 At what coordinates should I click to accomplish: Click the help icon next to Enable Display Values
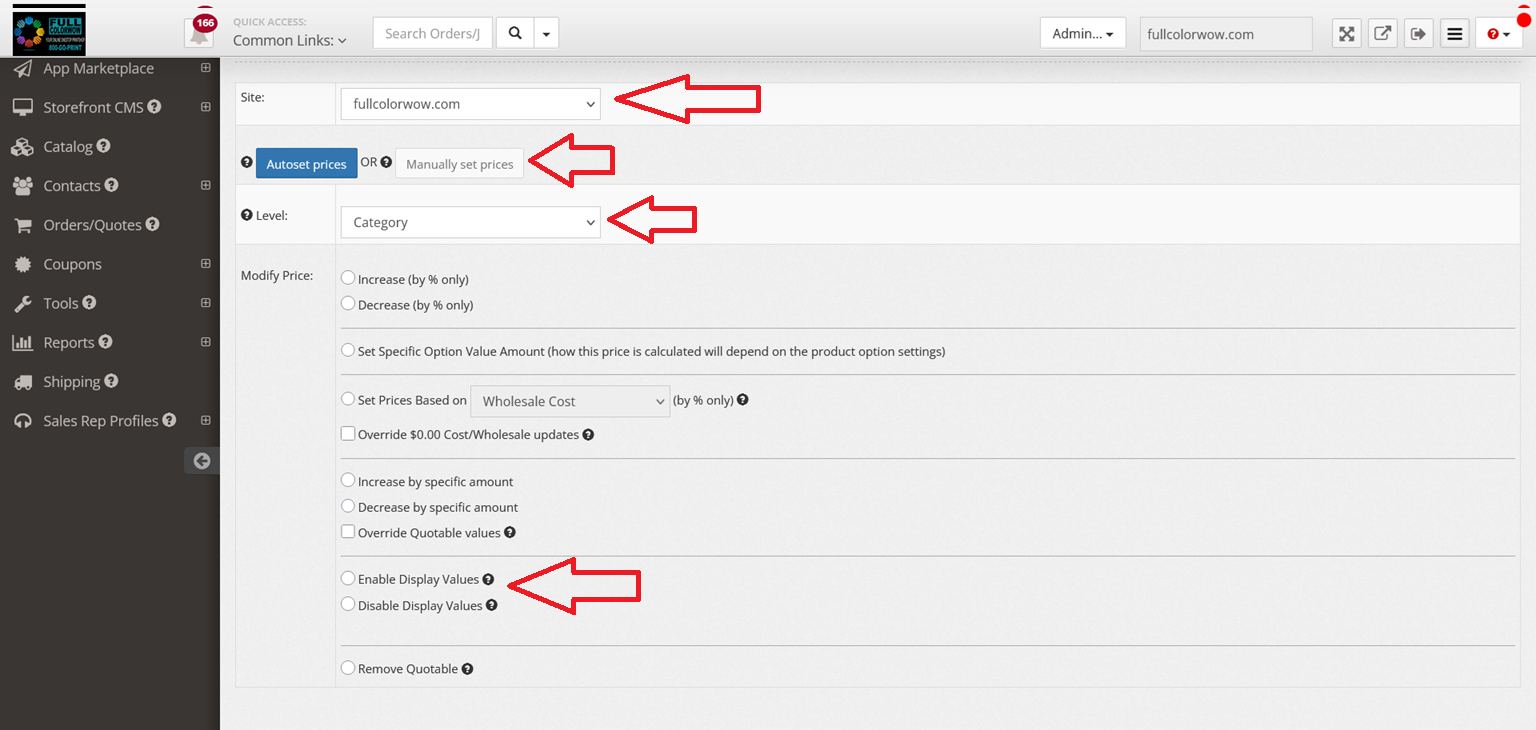tap(488, 579)
